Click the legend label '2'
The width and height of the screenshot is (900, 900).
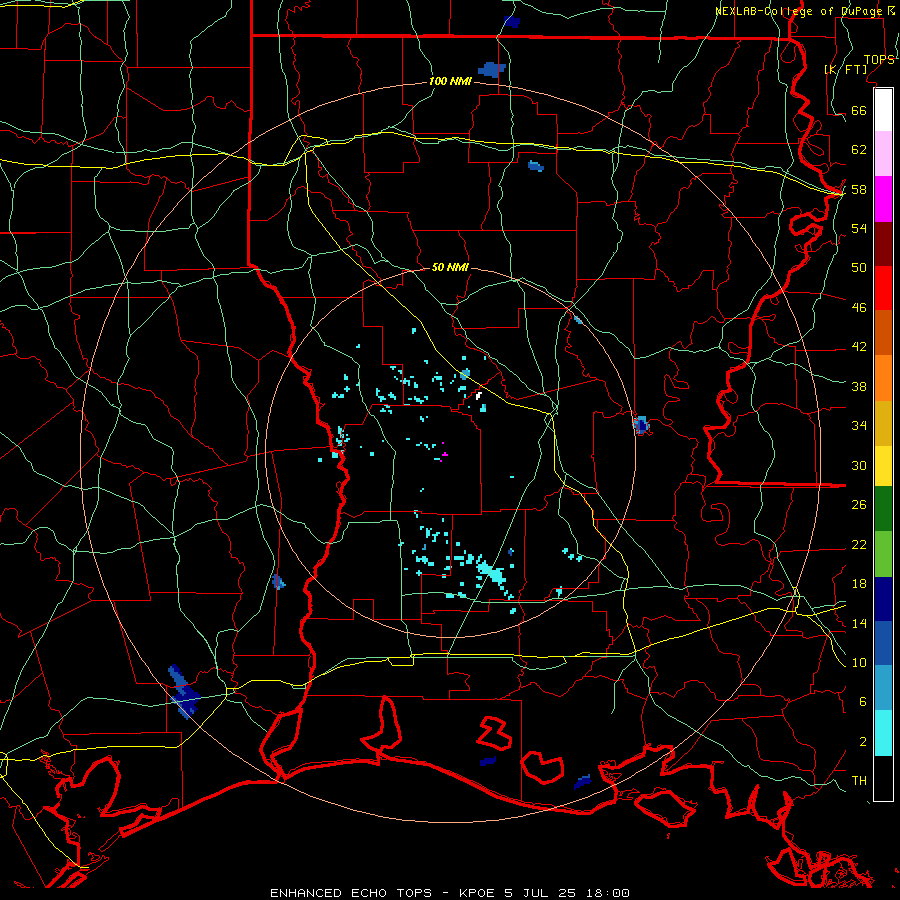(863, 742)
